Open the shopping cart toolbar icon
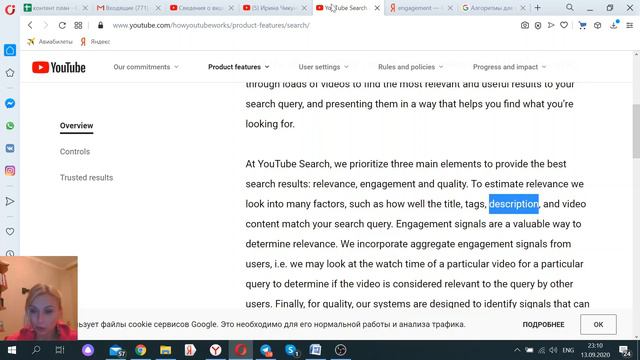The image size is (640, 360). coord(582,25)
